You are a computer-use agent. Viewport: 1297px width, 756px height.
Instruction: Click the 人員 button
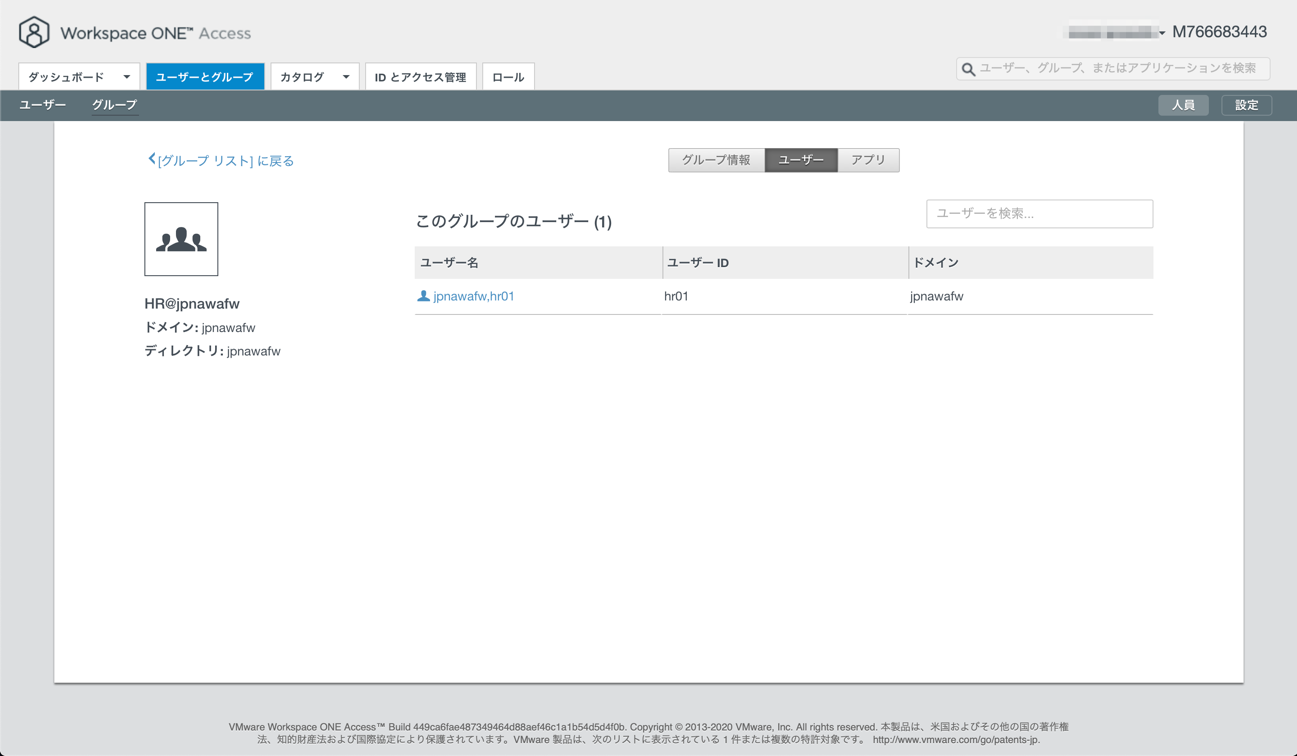(1183, 105)
